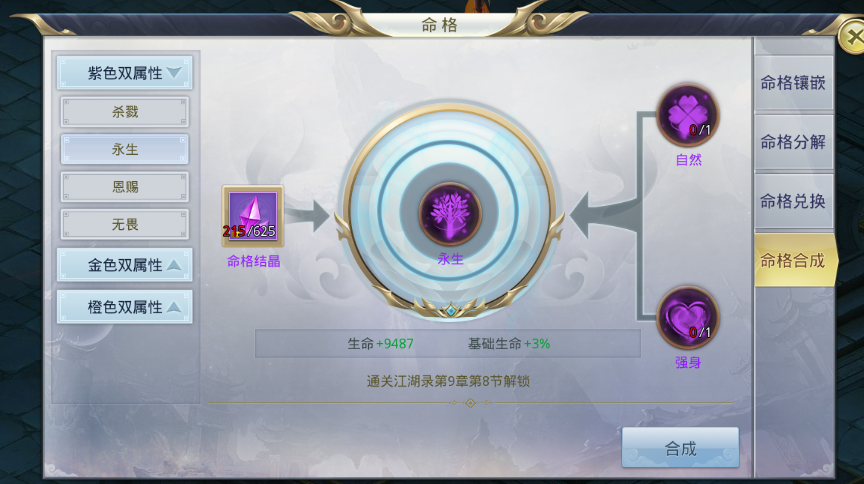
Task: Open the 命格分解 tab
Action: (x=793, y=142)
